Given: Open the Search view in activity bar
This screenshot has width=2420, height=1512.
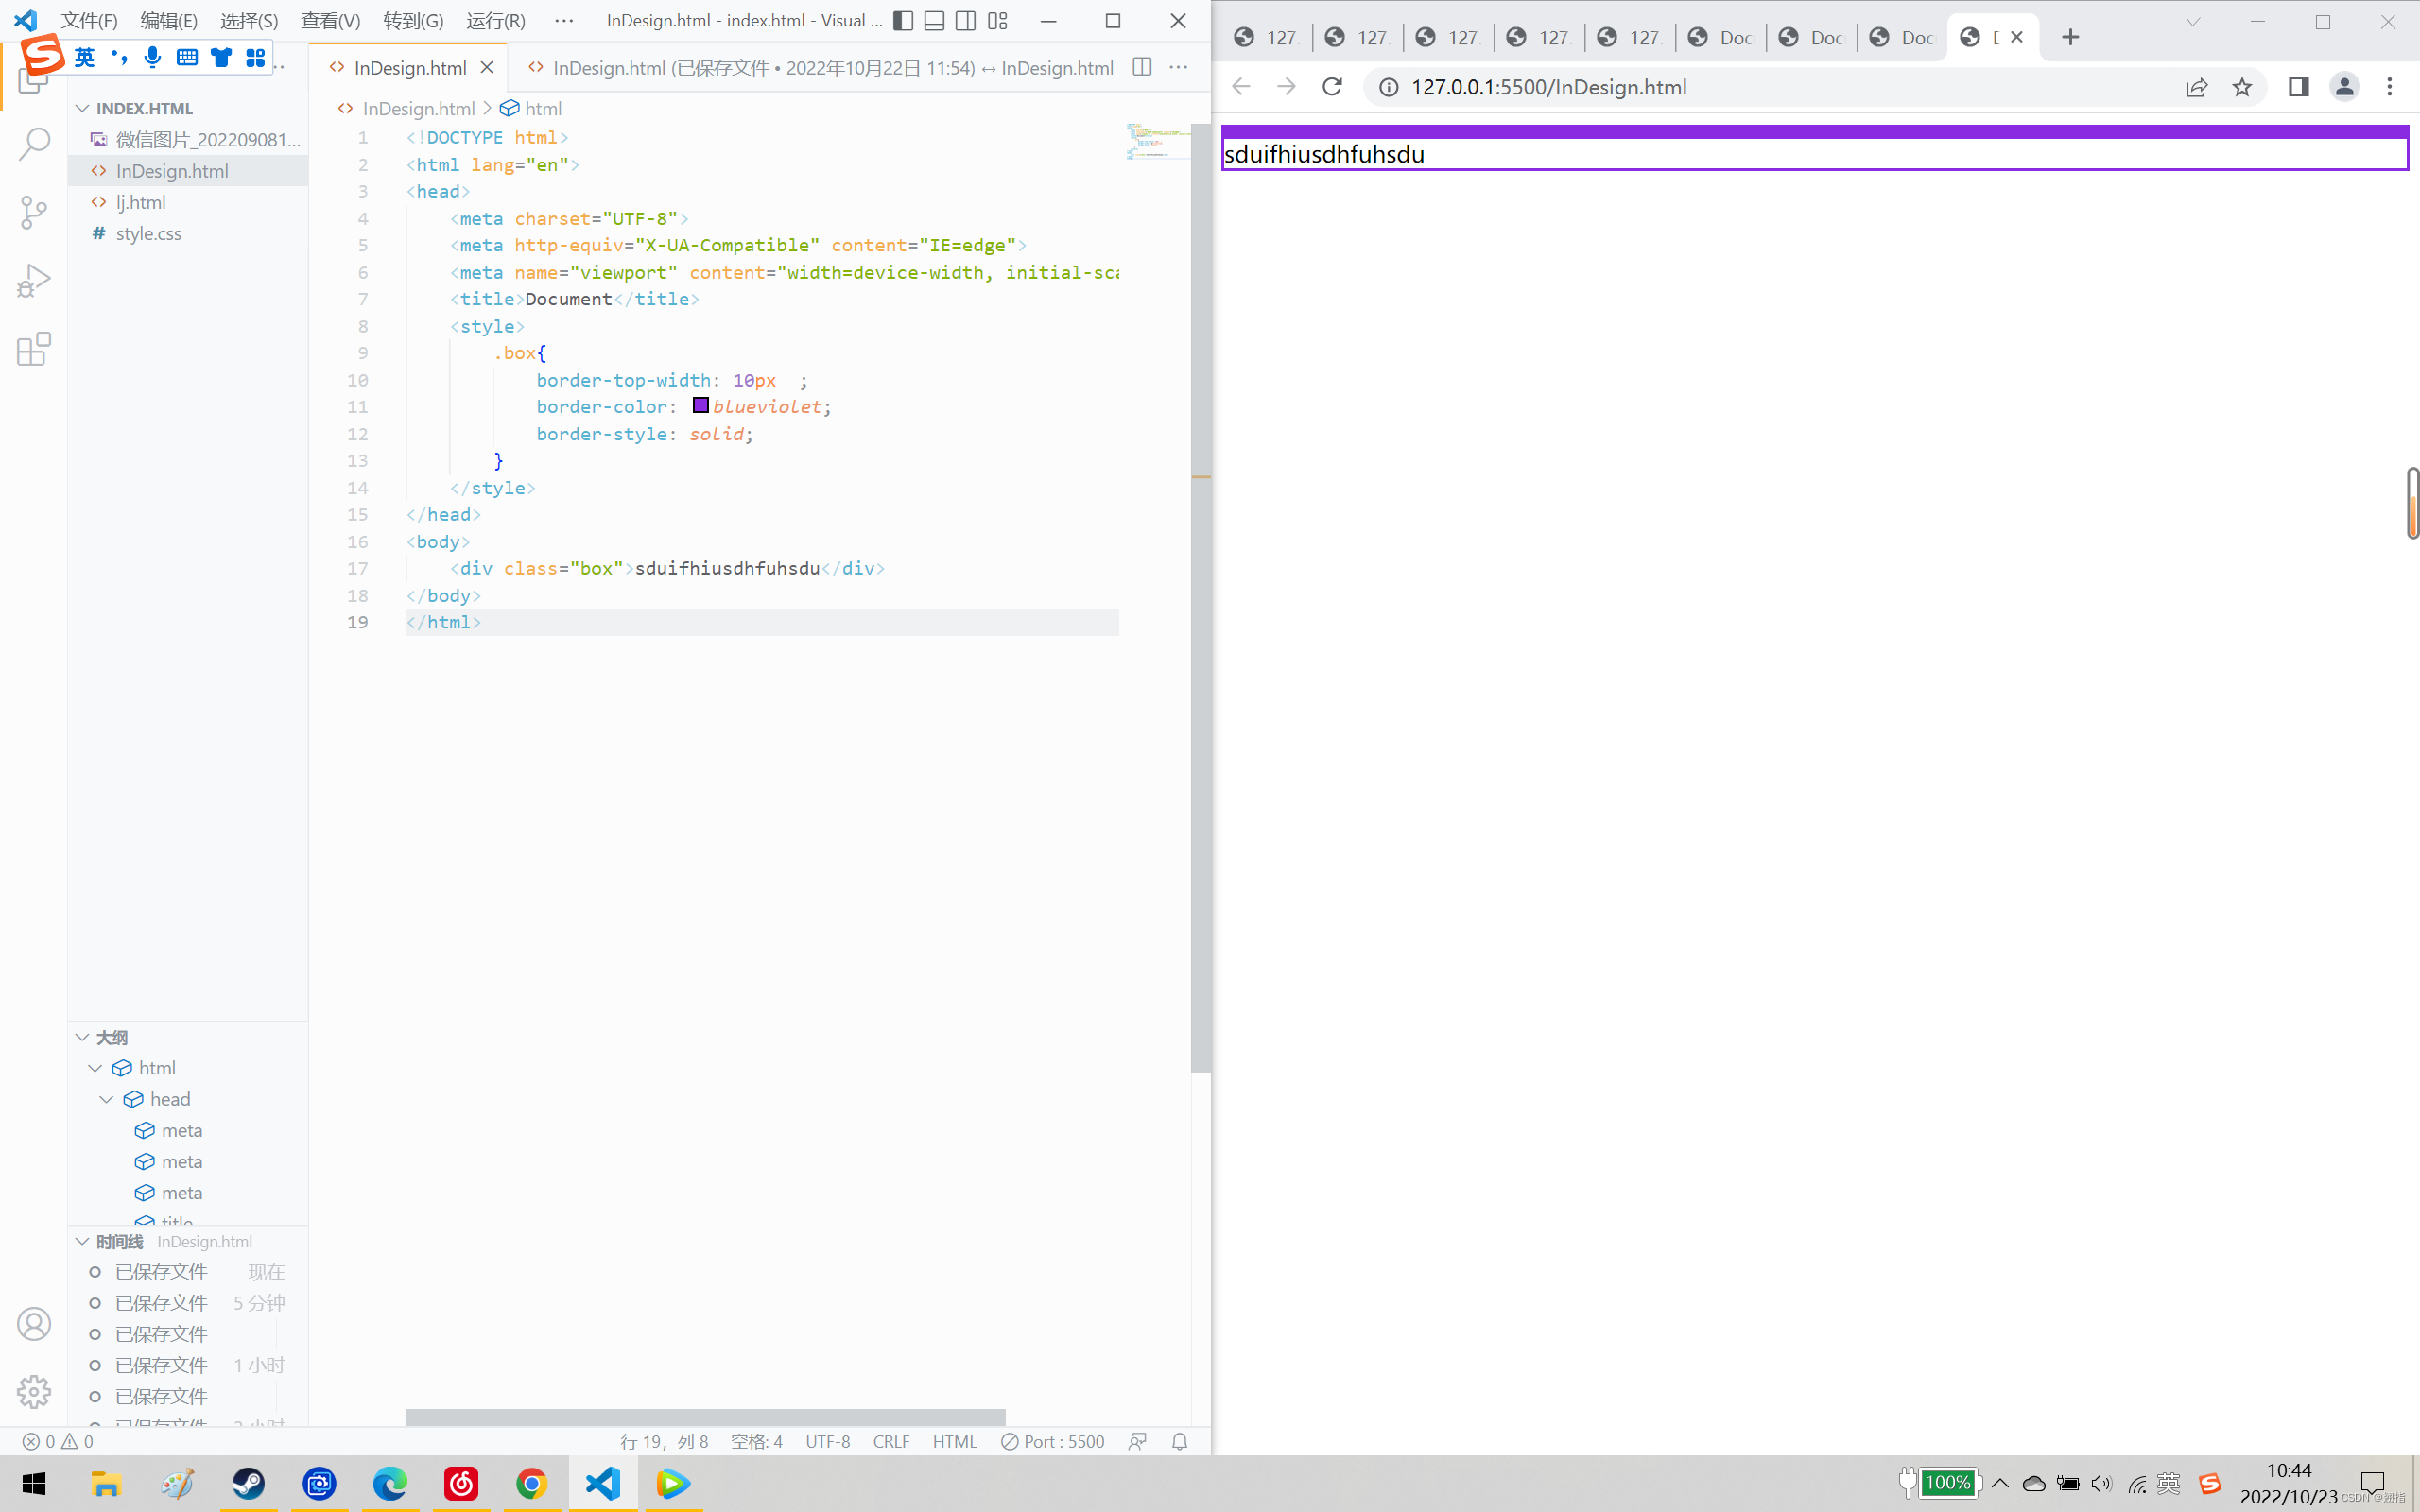Looking at the screenshot, I should point(34,143).
